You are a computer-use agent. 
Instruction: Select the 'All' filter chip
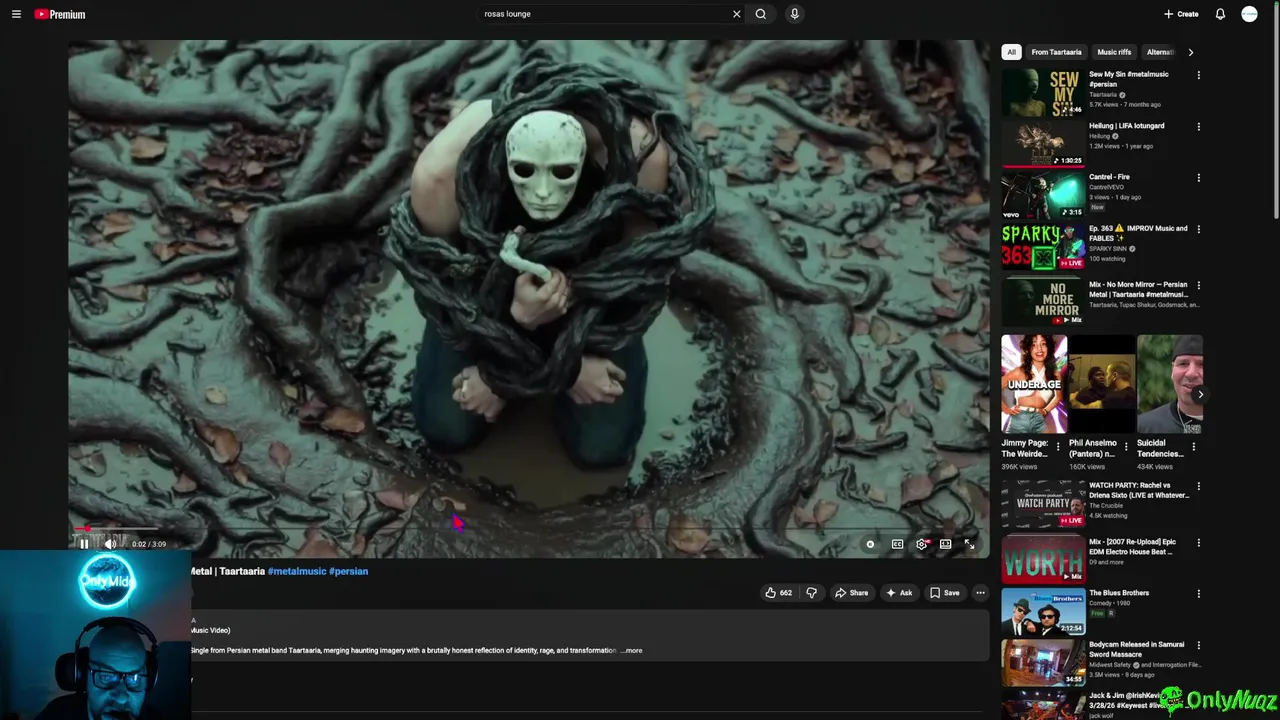[x=1011, y=52]
